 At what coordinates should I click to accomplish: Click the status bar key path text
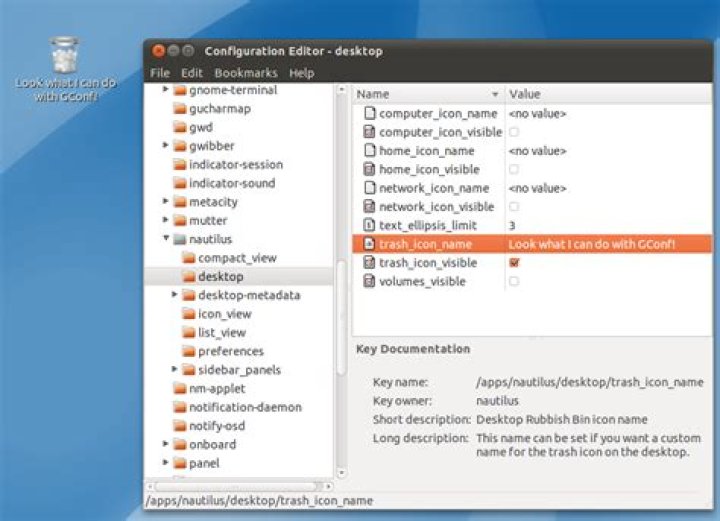[x=259, y=501]
